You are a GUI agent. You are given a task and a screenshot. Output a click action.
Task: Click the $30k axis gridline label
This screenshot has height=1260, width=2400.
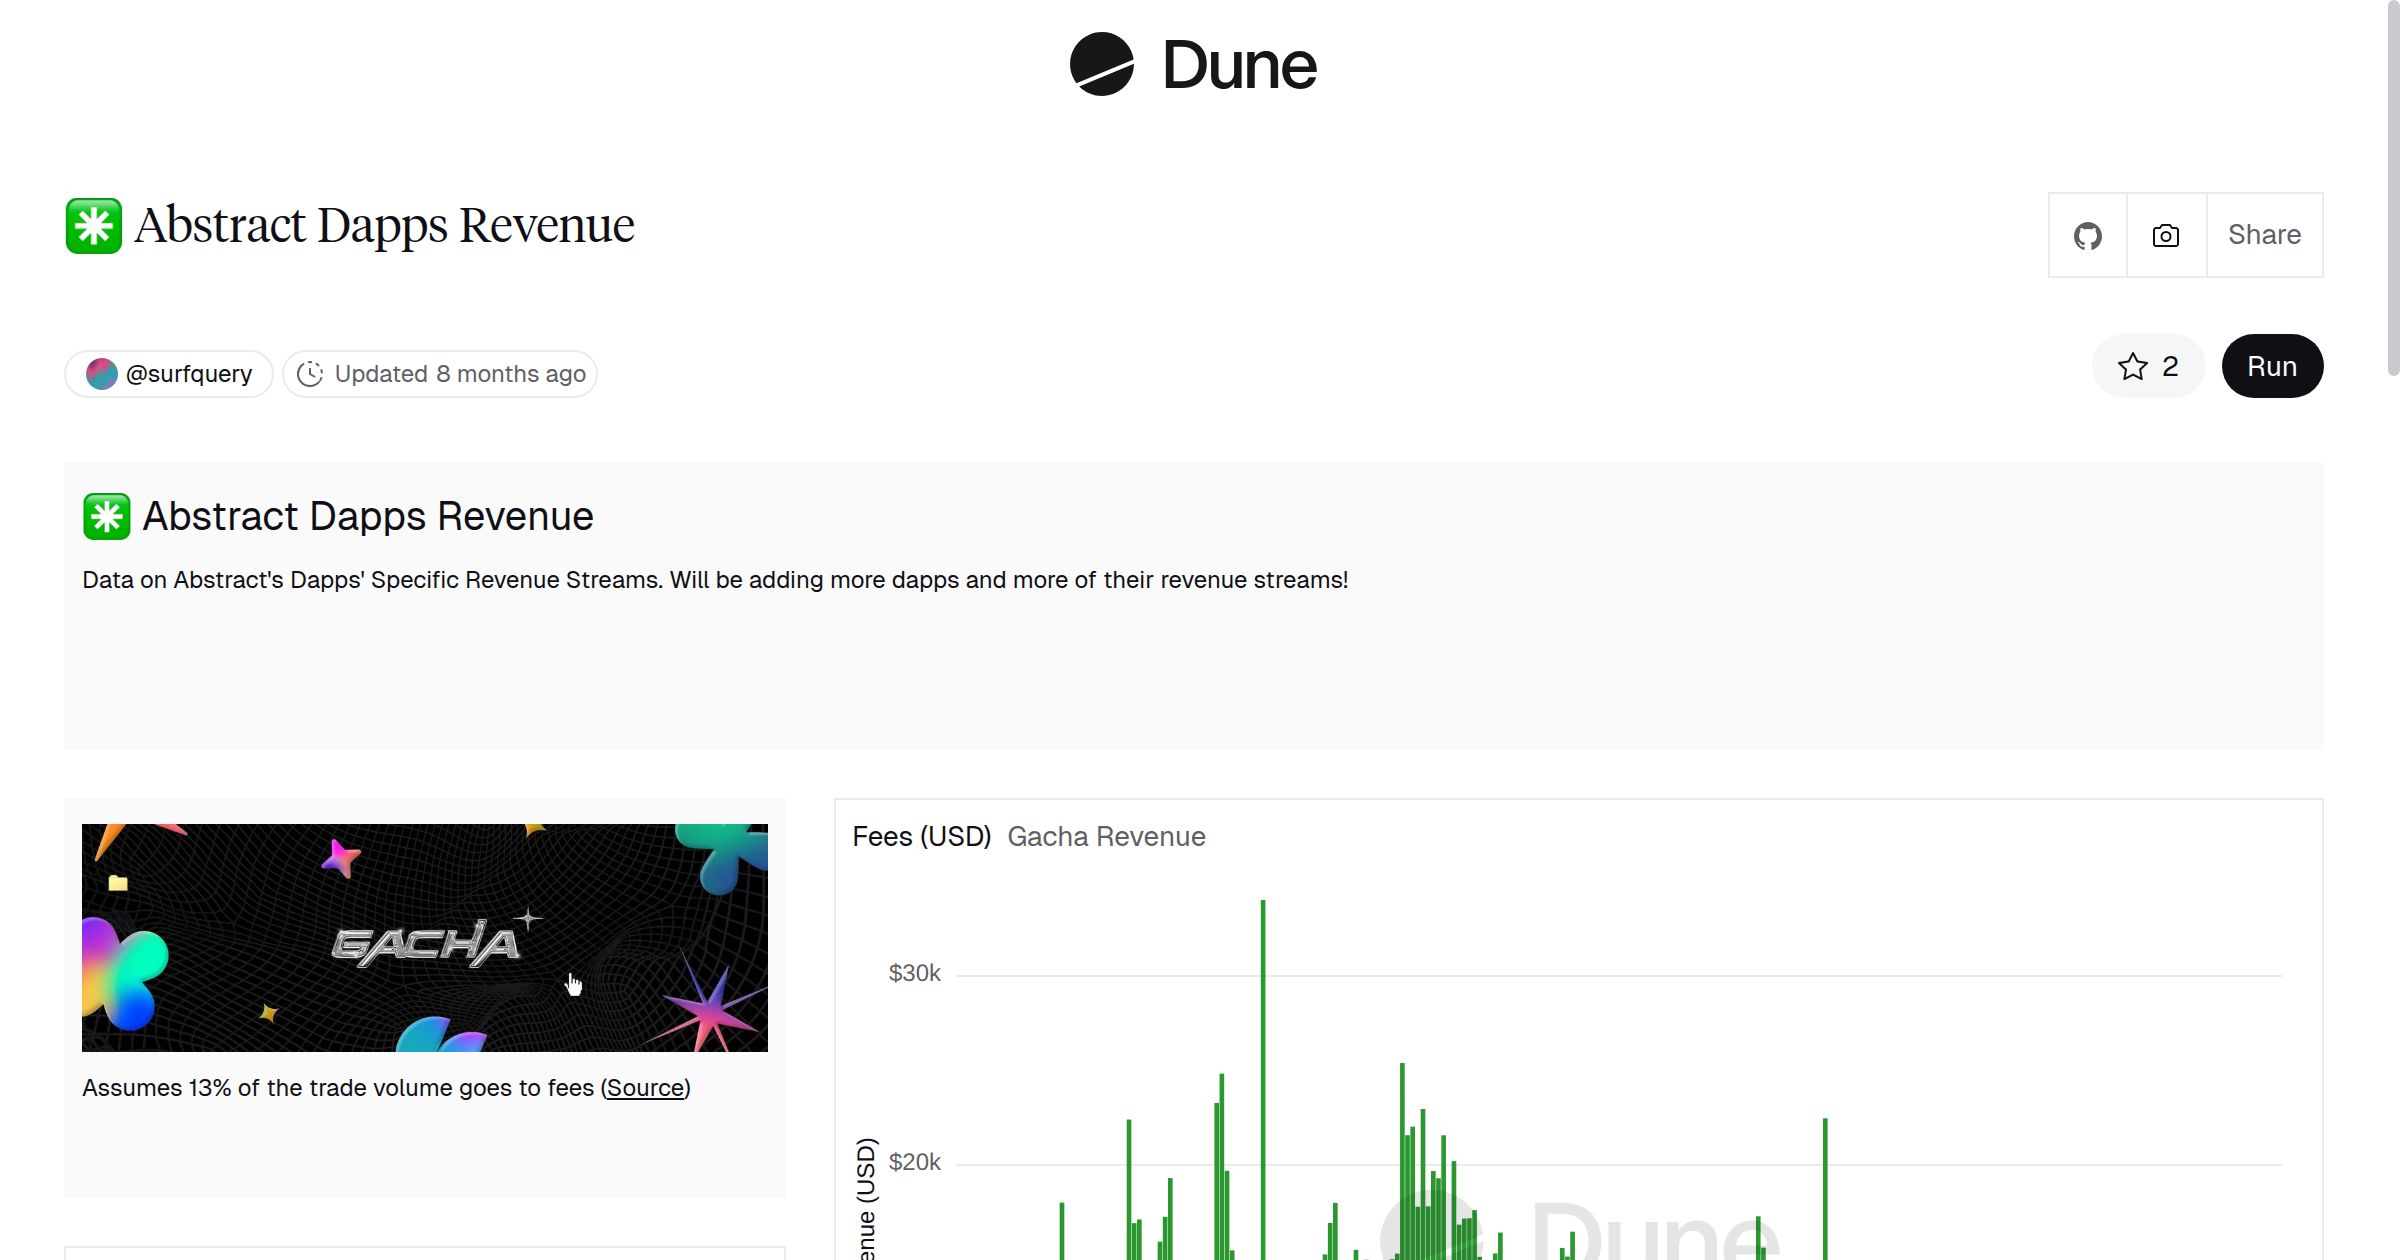pos(913,972)
